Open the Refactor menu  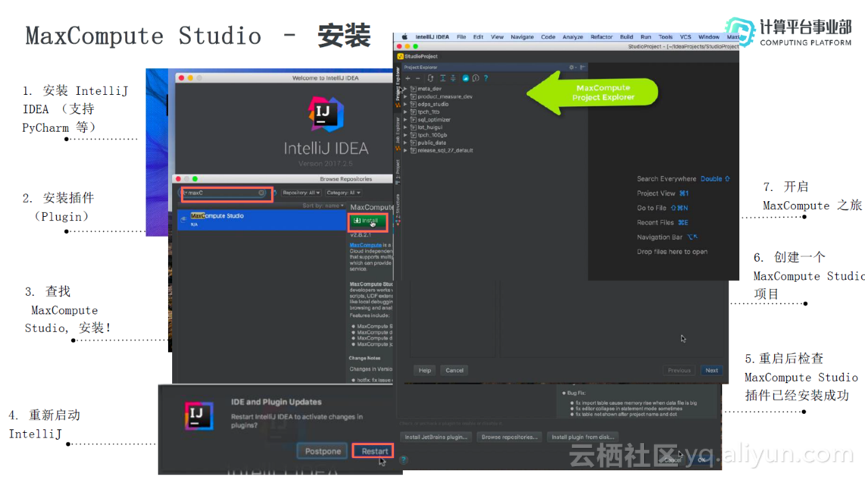[601, 37]
